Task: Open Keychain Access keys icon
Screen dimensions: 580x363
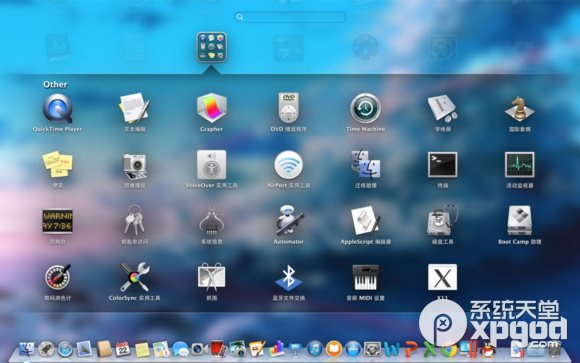Action: [x=134, y=221]
